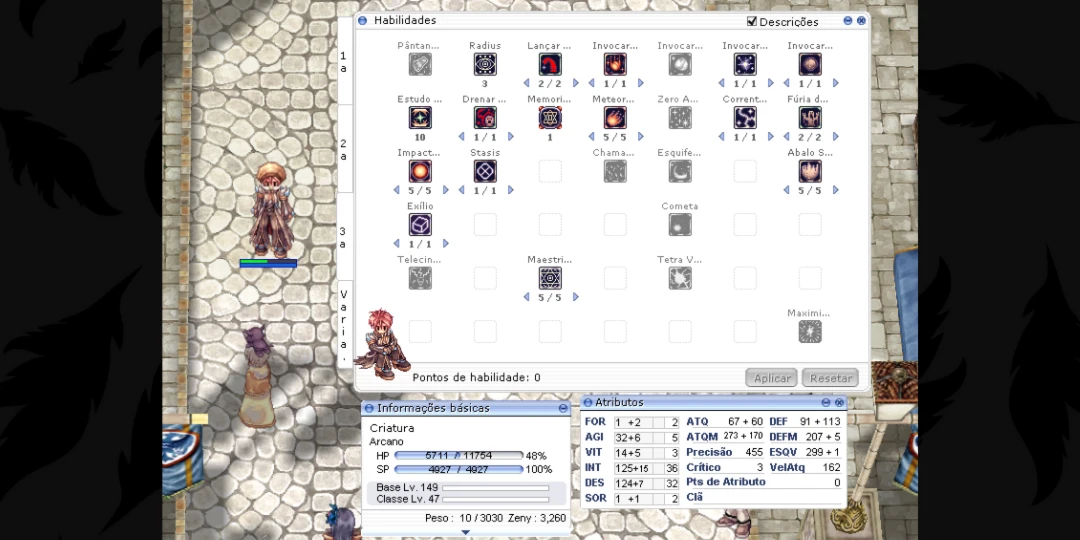This screenshot has height=540, width=1080.
Task: Click the Pts de Atributo label
Action: [726, 482]
